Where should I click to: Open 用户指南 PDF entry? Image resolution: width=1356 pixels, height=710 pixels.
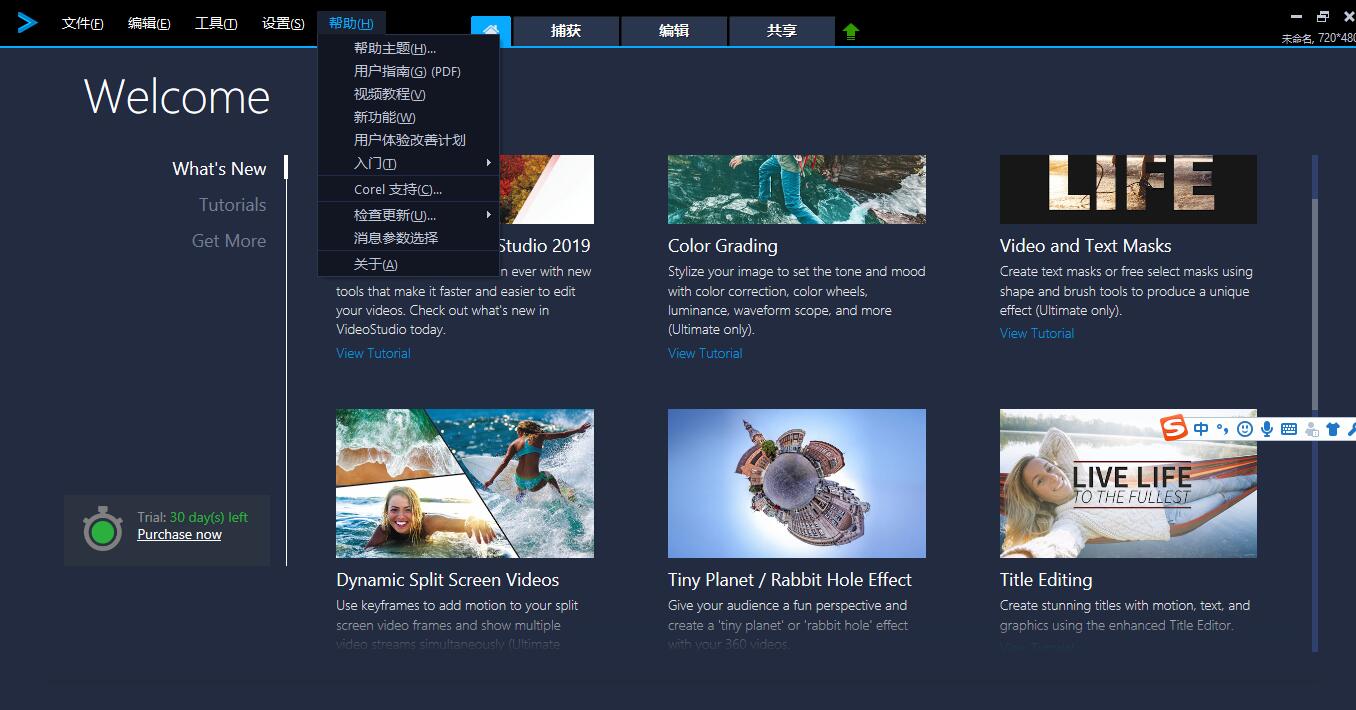pos(408,71)
